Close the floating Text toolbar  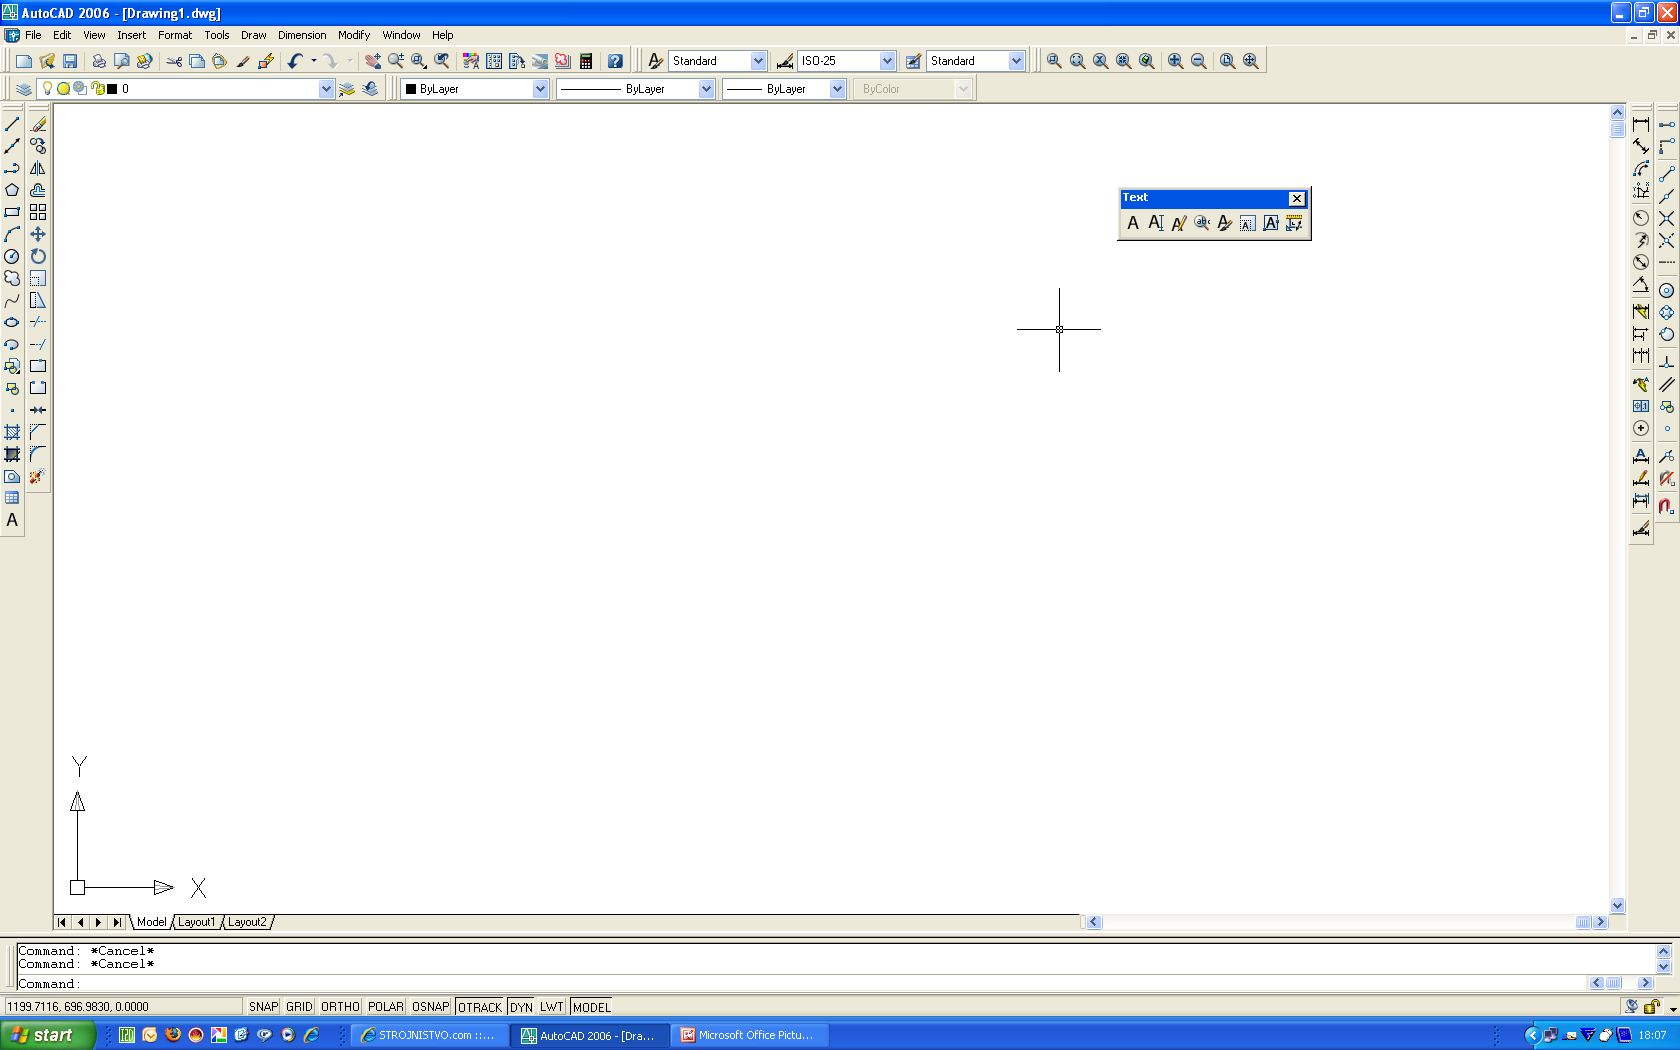point(1296,198)
